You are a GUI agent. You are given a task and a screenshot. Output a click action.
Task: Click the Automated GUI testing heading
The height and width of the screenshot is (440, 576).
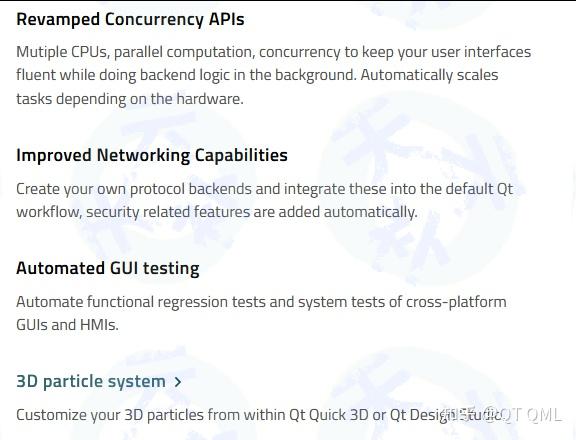(108, 268)
